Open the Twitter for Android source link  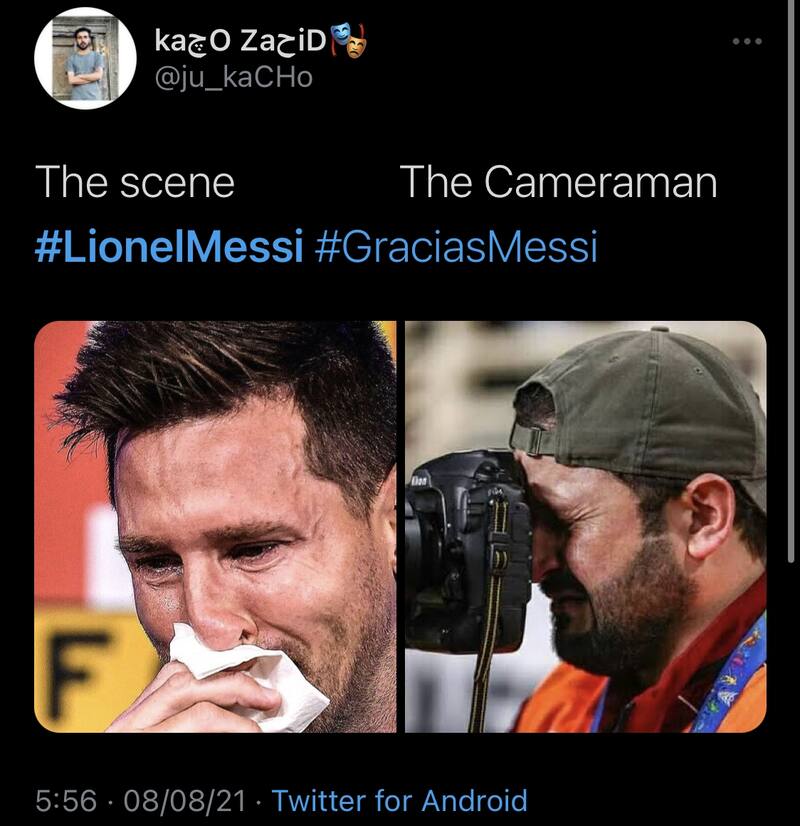(x=399, y=800)
